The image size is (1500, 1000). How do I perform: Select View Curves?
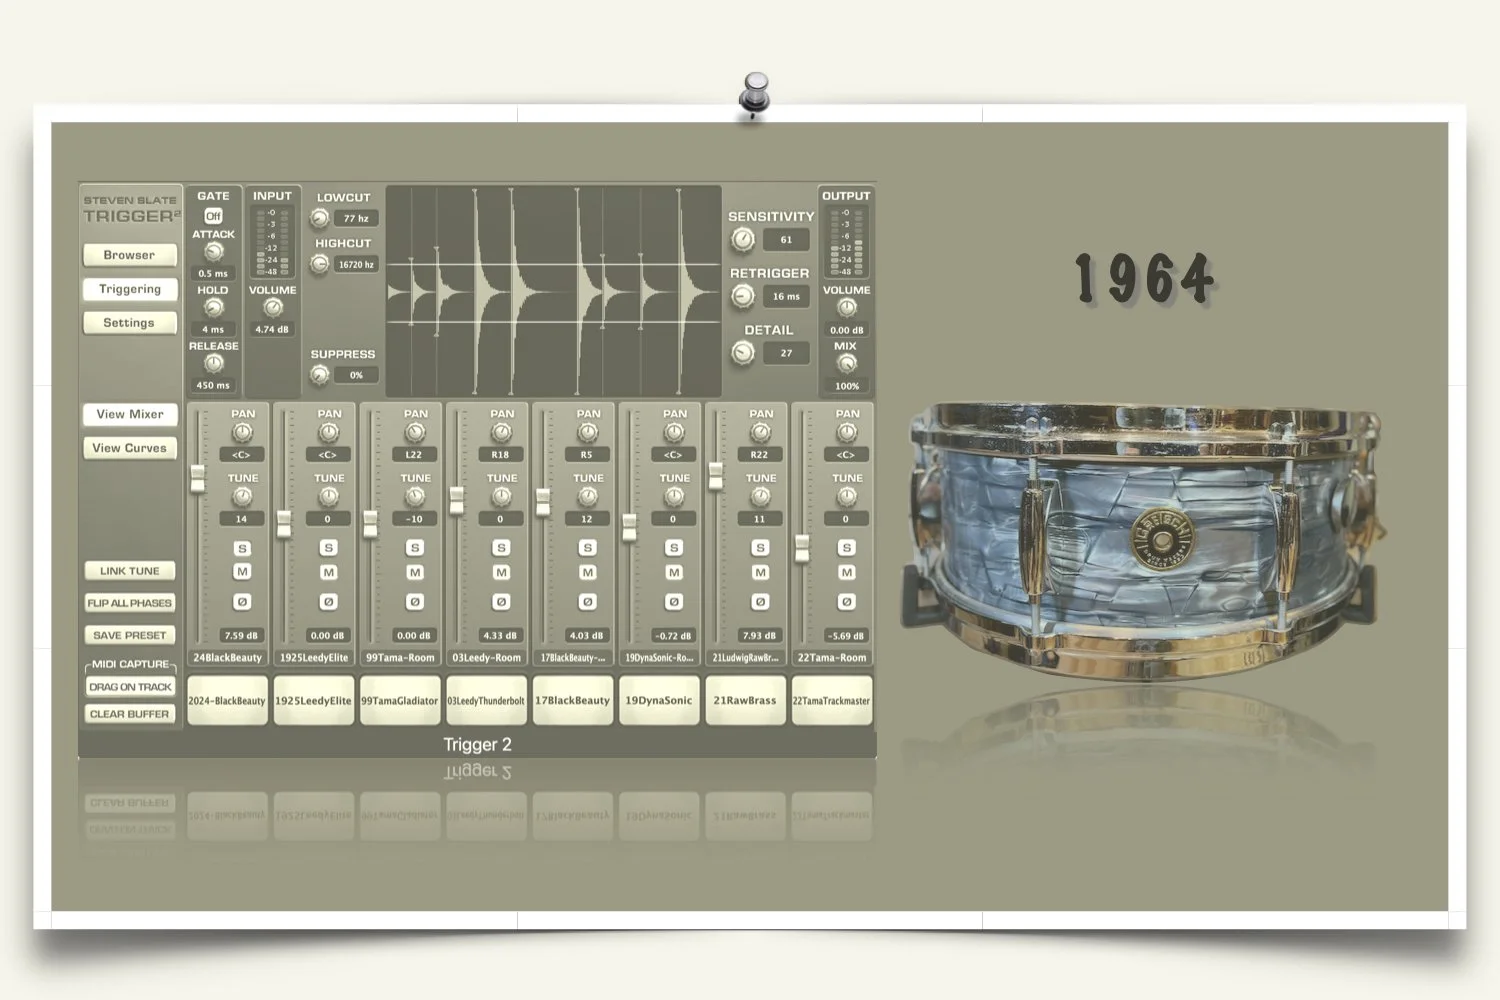point(130,448)
